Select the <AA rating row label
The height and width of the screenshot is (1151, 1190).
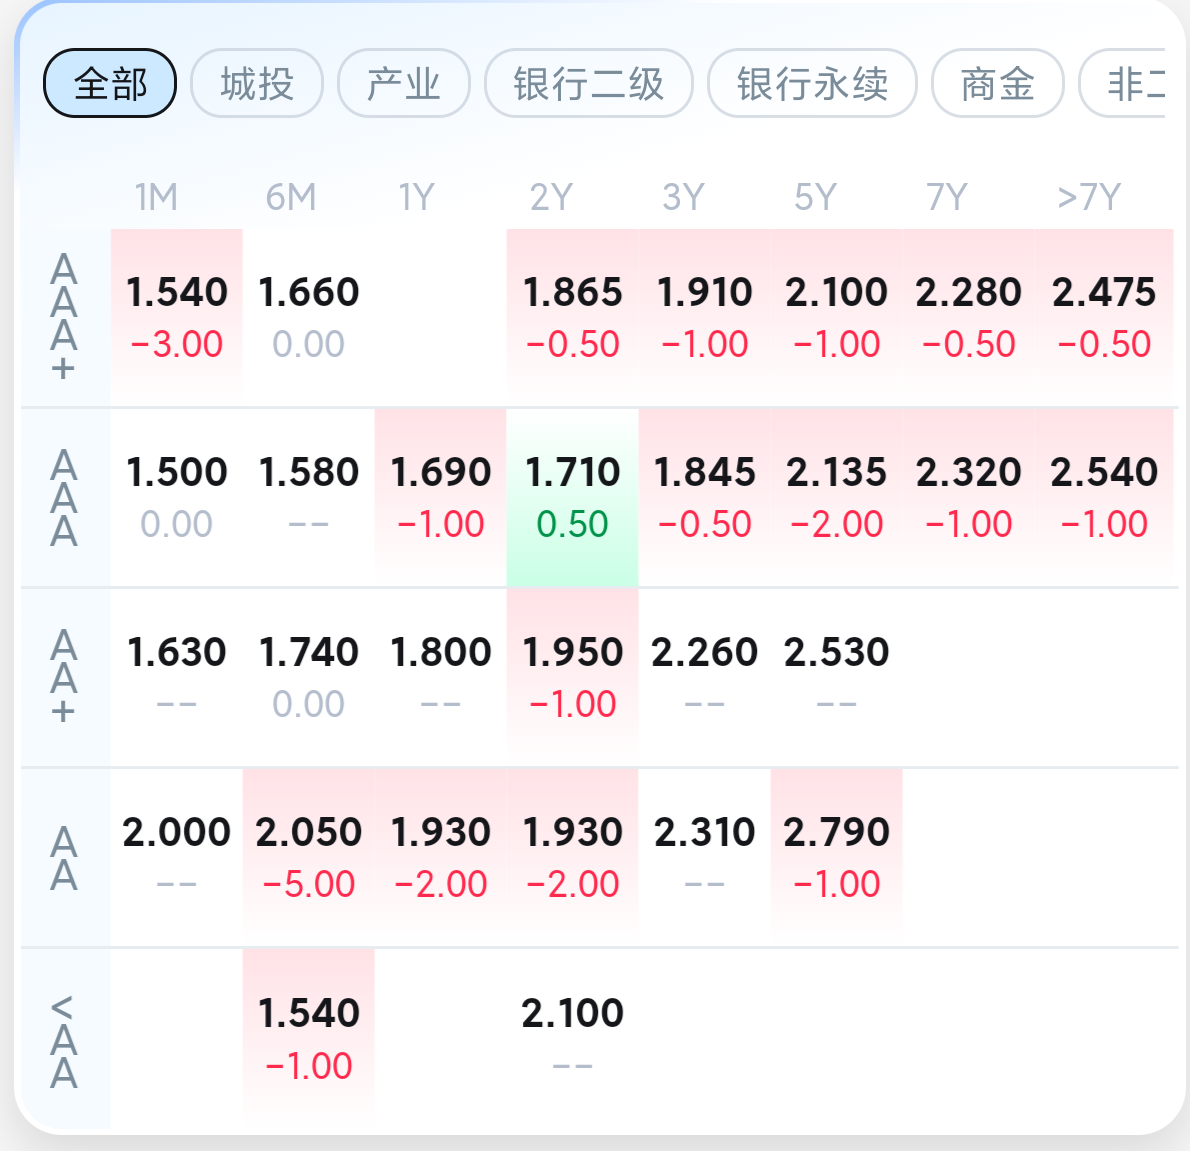(x=64, y=1042)
